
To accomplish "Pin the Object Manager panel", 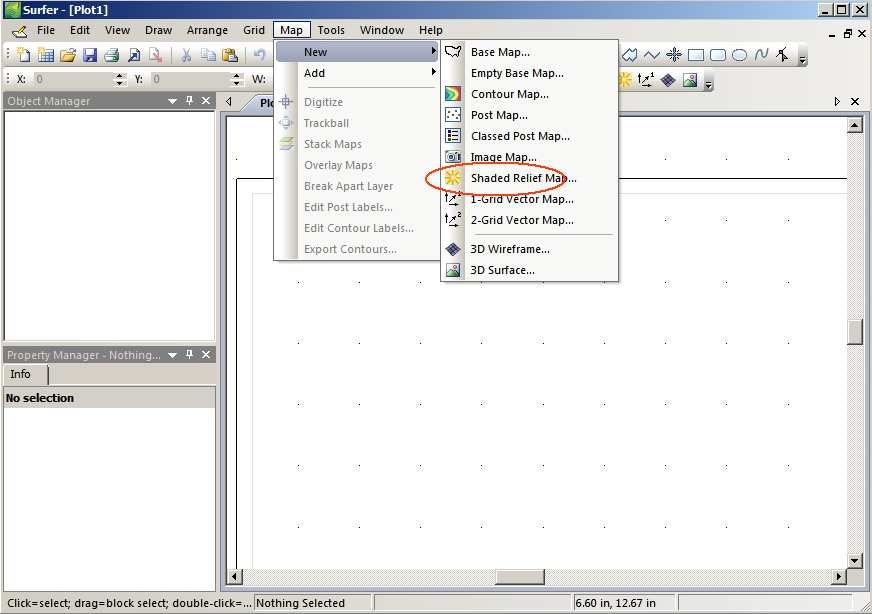I will [x=190, y=100].
